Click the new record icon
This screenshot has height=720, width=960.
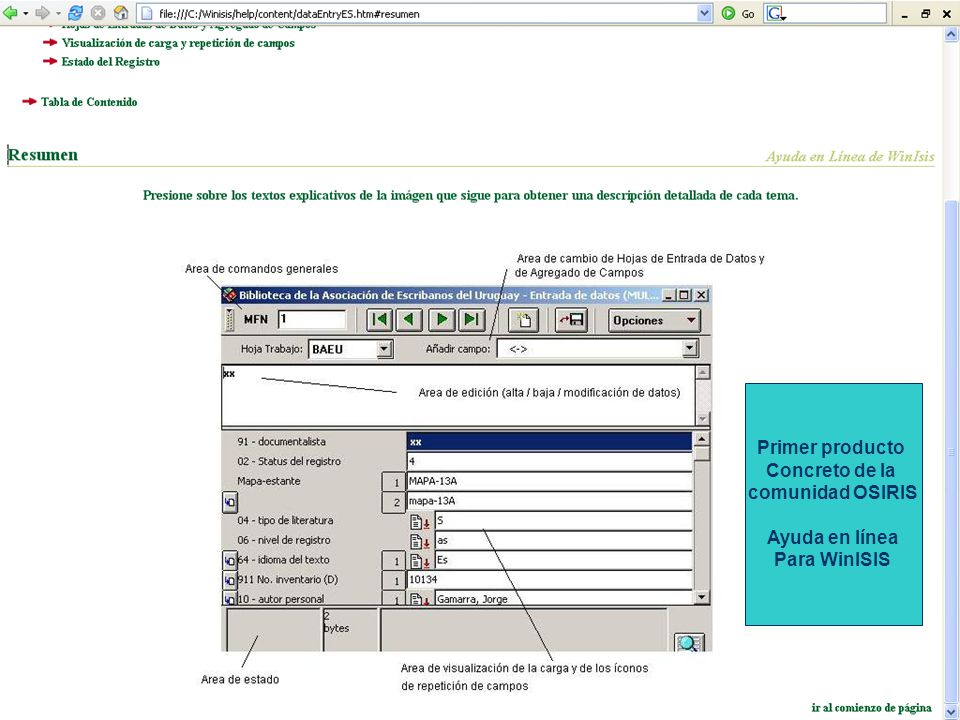coord(524,320)
